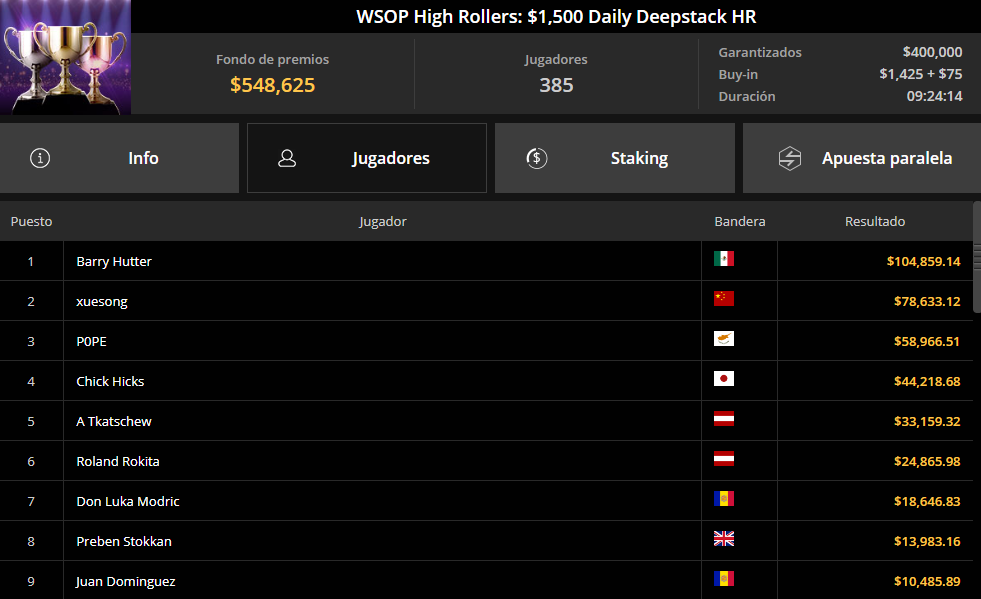Click the UK flag next to Preben Stokkan
Image resolution: width=981 pixels, height=599 pixels.
pos(724,539)
